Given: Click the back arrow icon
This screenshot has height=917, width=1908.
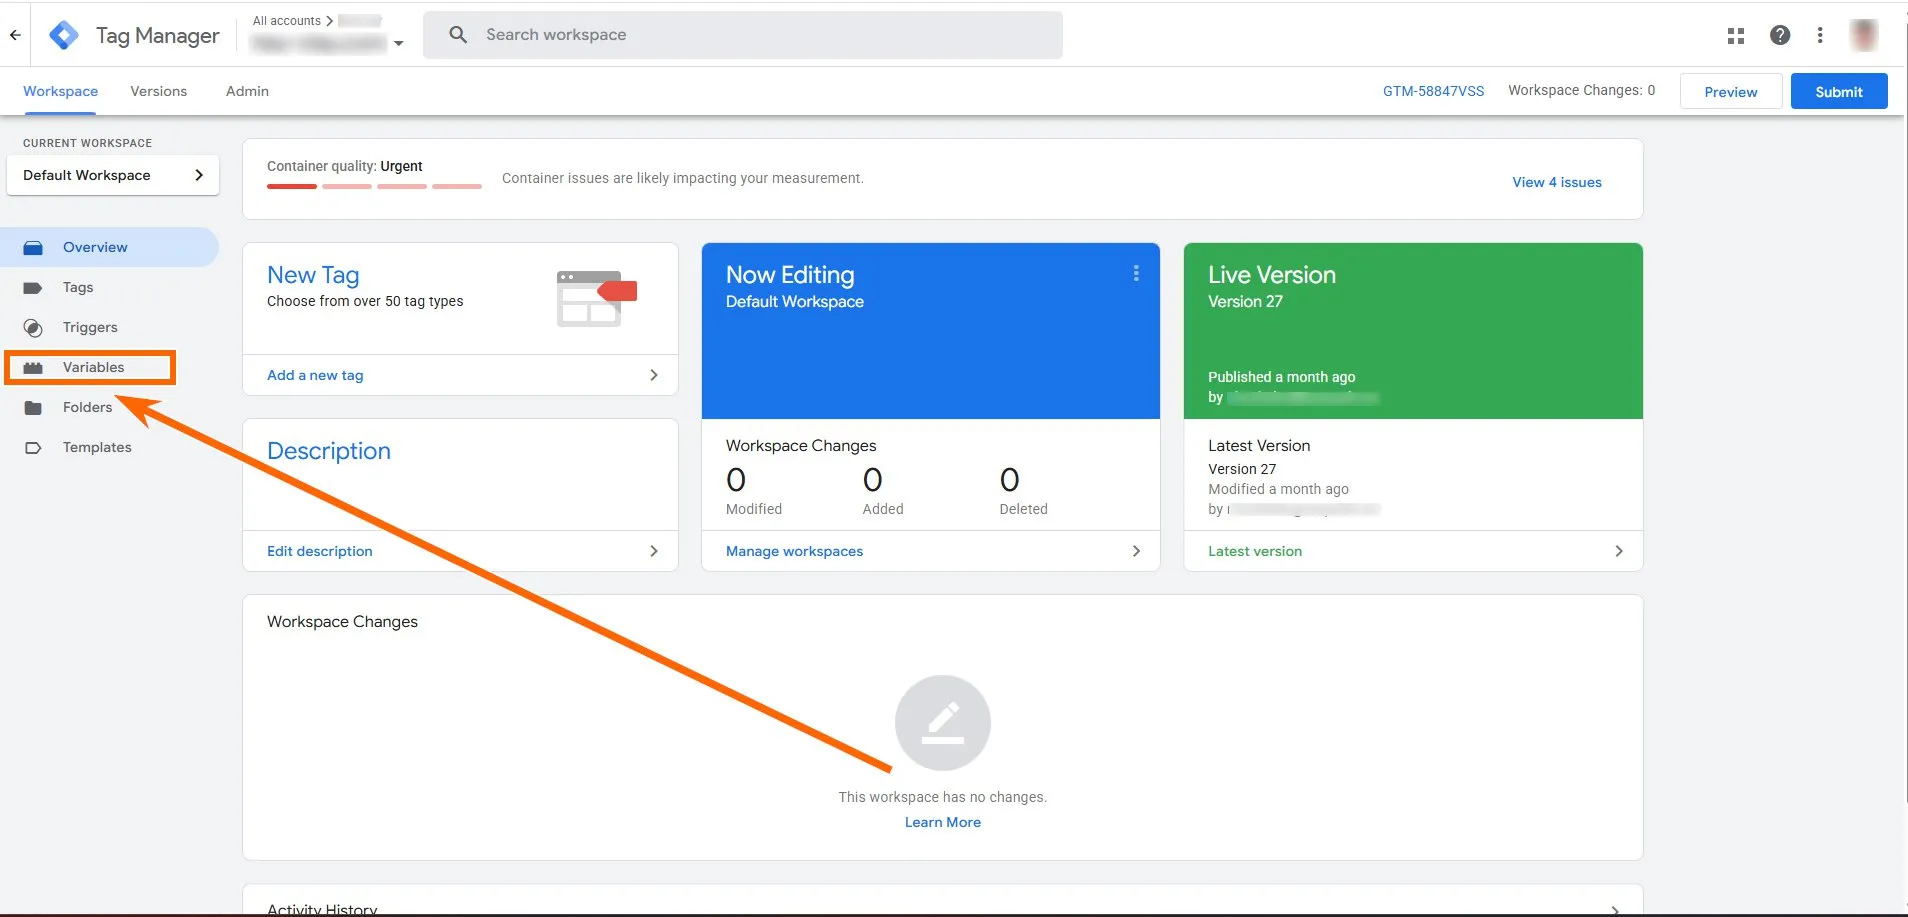Looking at the screenshot, I should (15, 35).
